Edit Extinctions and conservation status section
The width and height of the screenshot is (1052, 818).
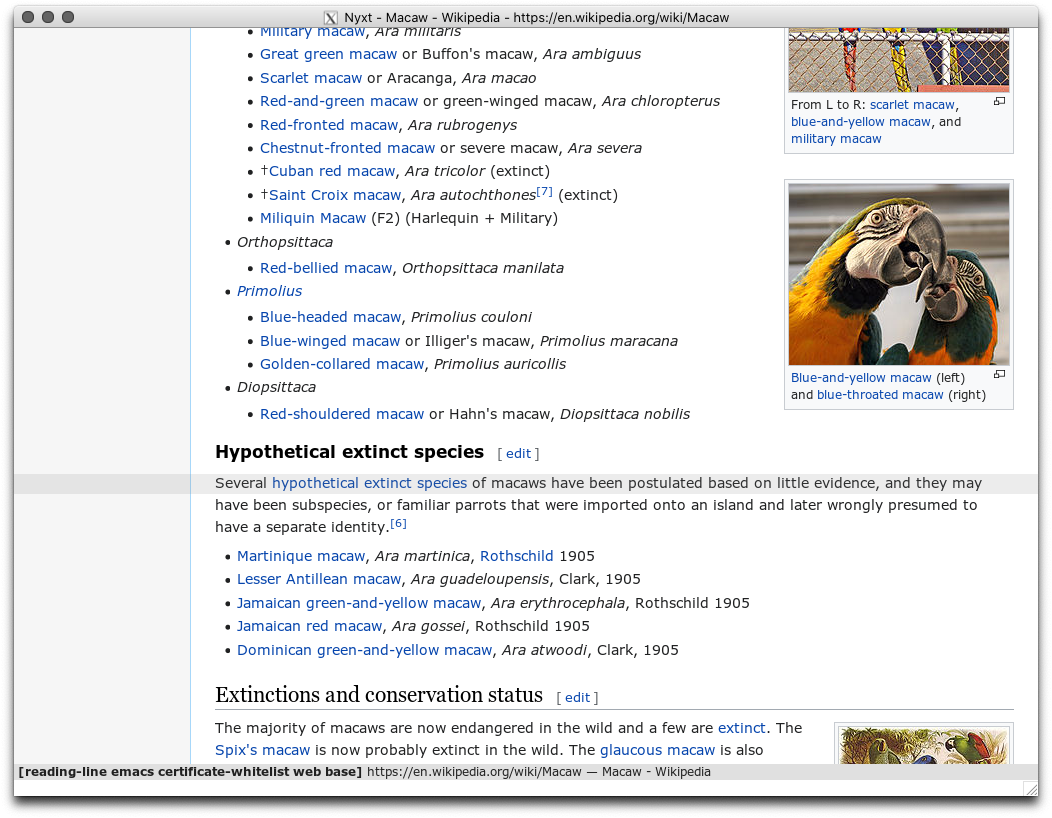(577, 698)
